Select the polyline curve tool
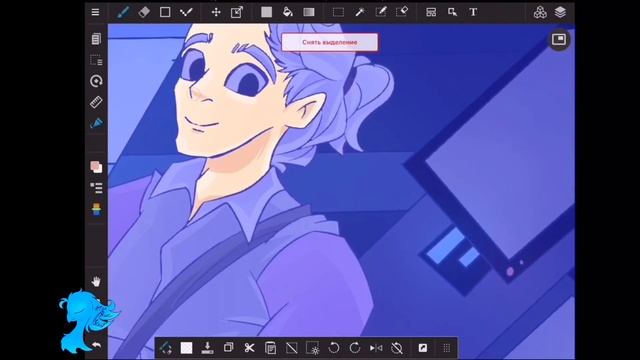640x360 pixels. (x=186, y=12)
